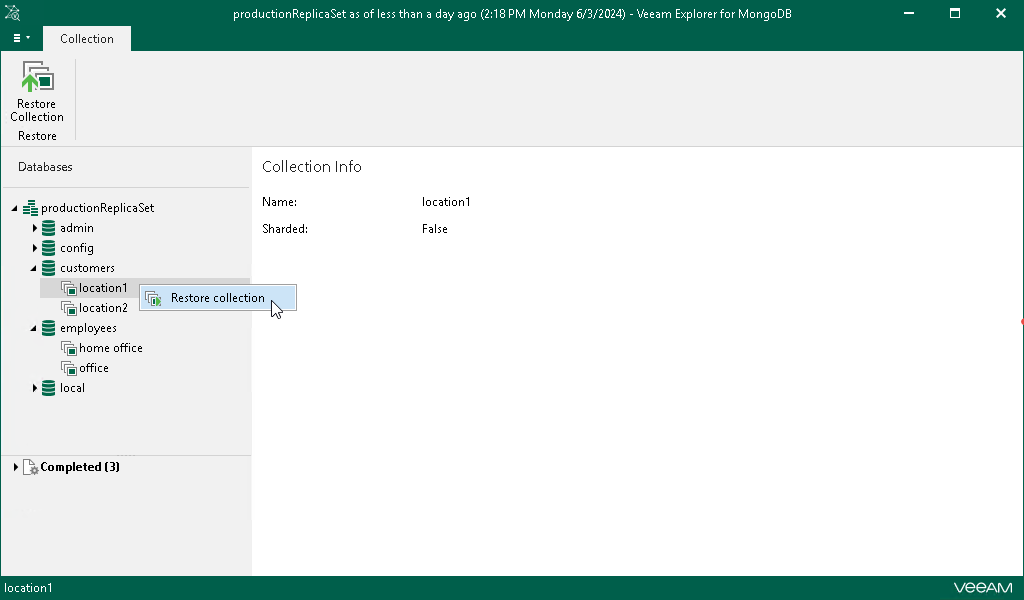
Task: Click the Databases panel header
Action: tap(45, 167)
